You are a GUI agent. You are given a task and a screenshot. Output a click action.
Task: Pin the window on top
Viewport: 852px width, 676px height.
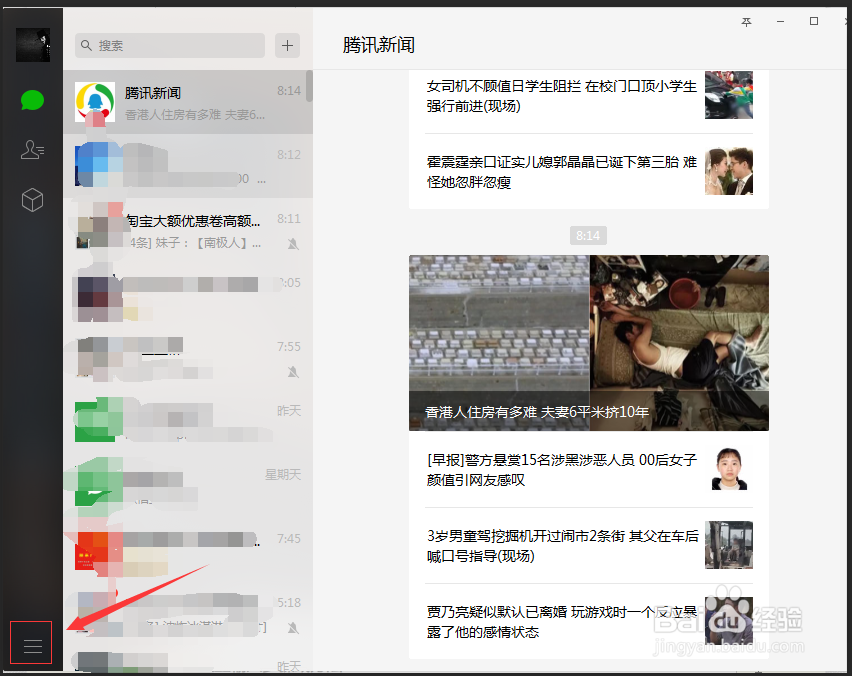(747, 22)
